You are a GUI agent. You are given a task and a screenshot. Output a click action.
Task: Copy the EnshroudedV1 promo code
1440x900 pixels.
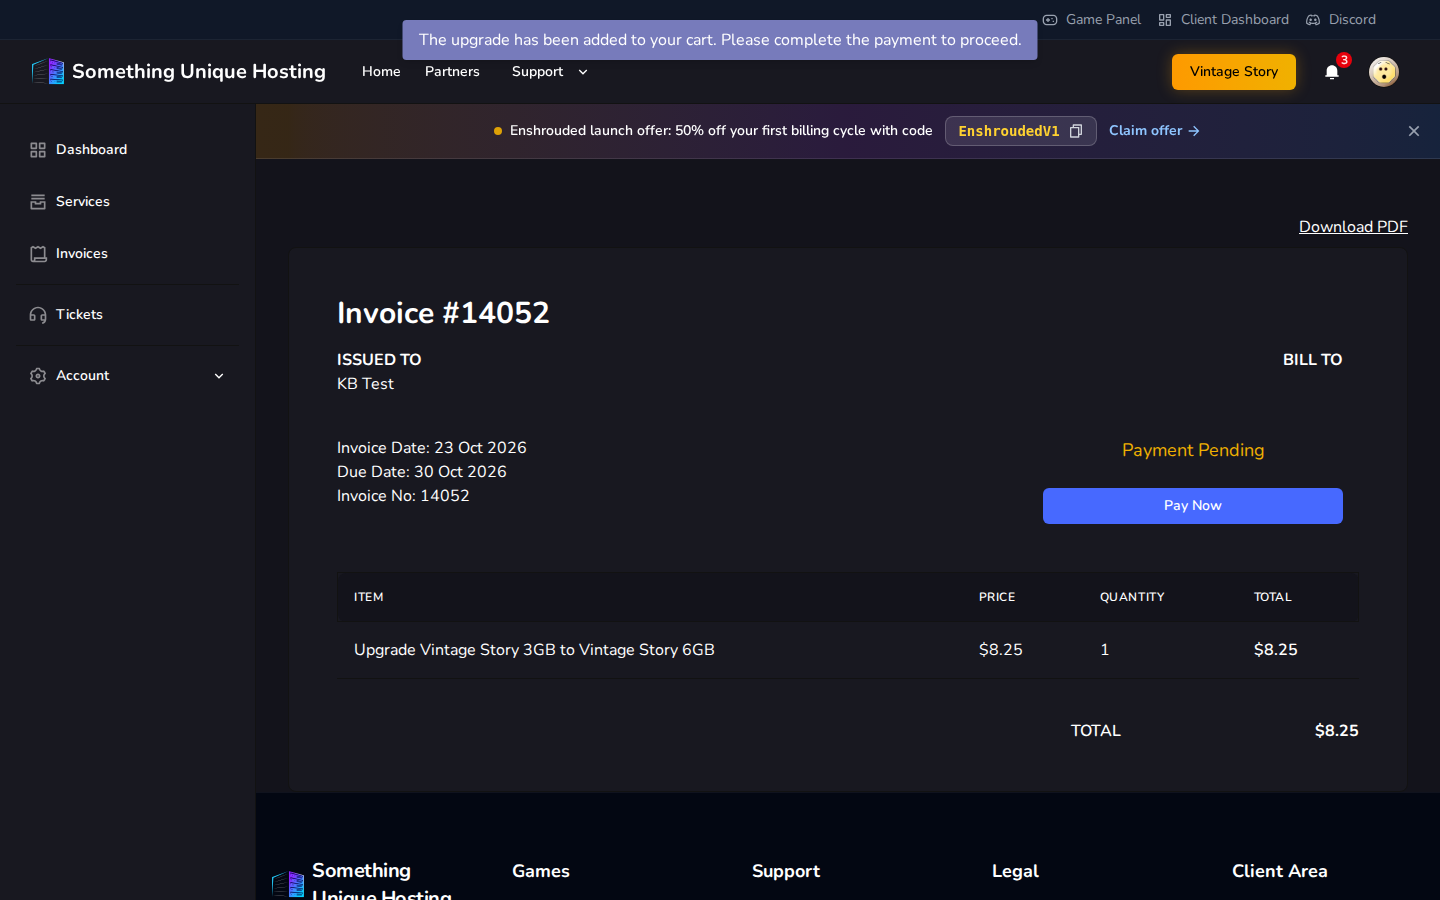[1076, 131]
